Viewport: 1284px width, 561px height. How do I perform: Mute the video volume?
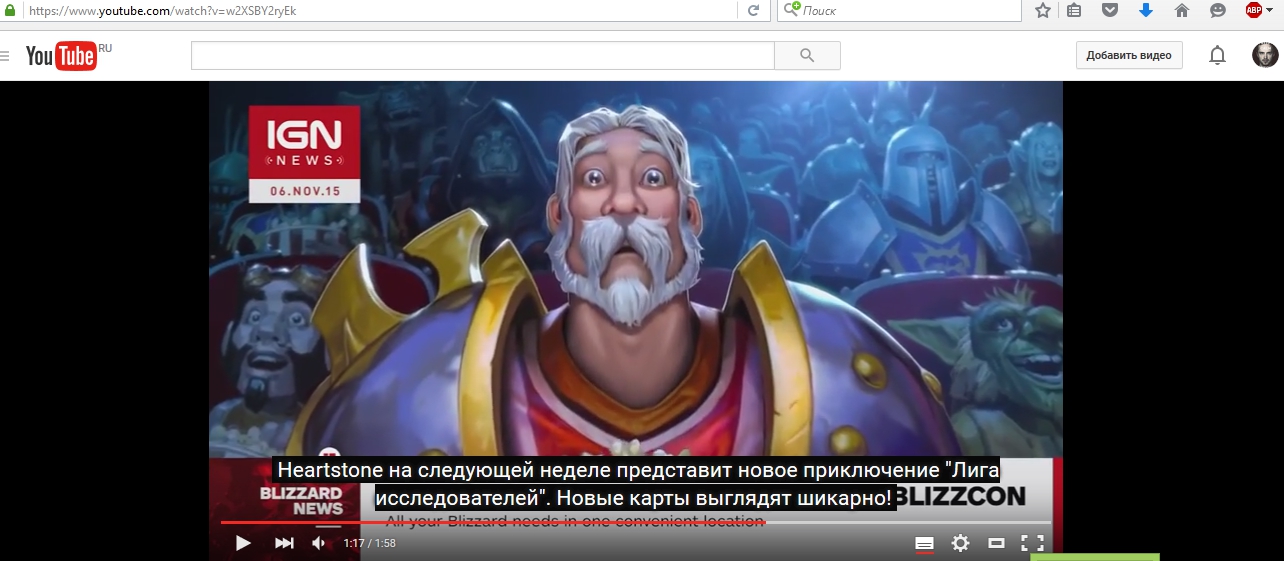click(319, 543)
